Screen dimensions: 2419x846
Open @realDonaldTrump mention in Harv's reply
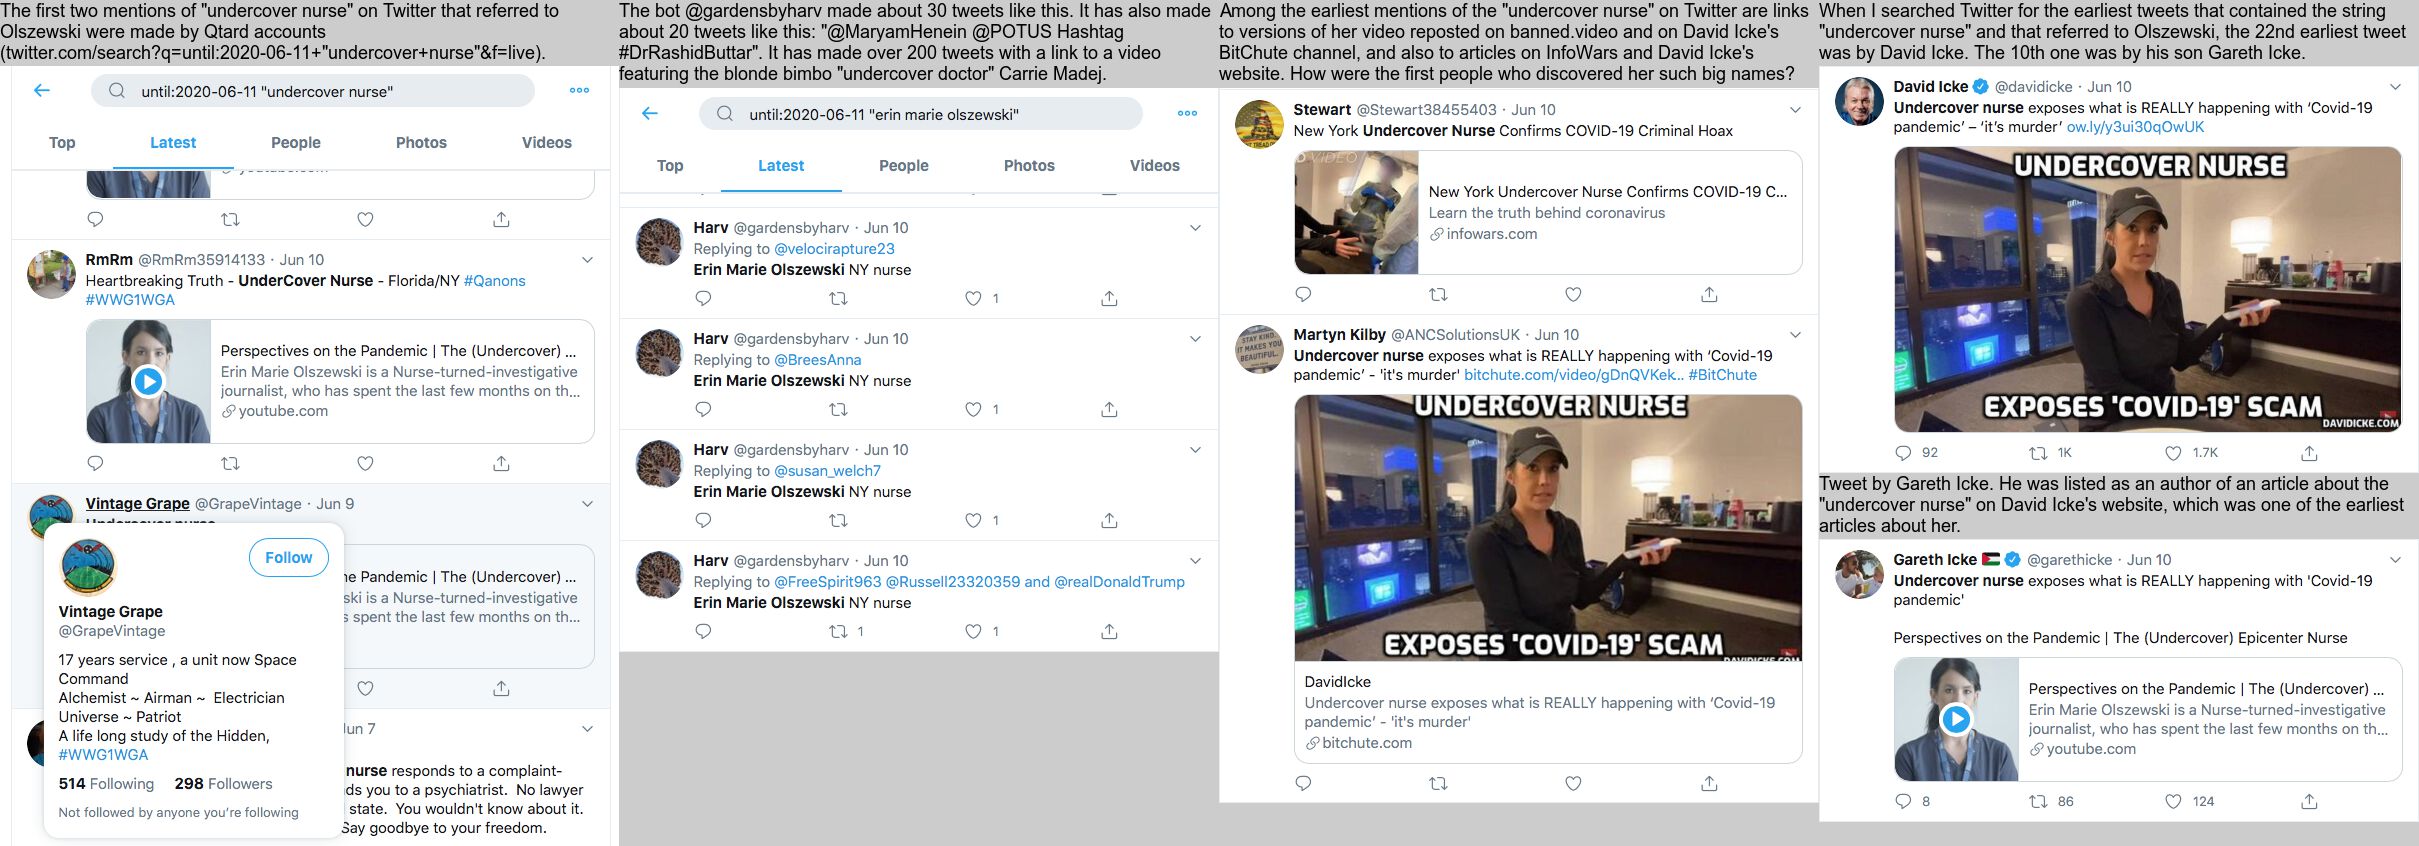[1119, 582]
